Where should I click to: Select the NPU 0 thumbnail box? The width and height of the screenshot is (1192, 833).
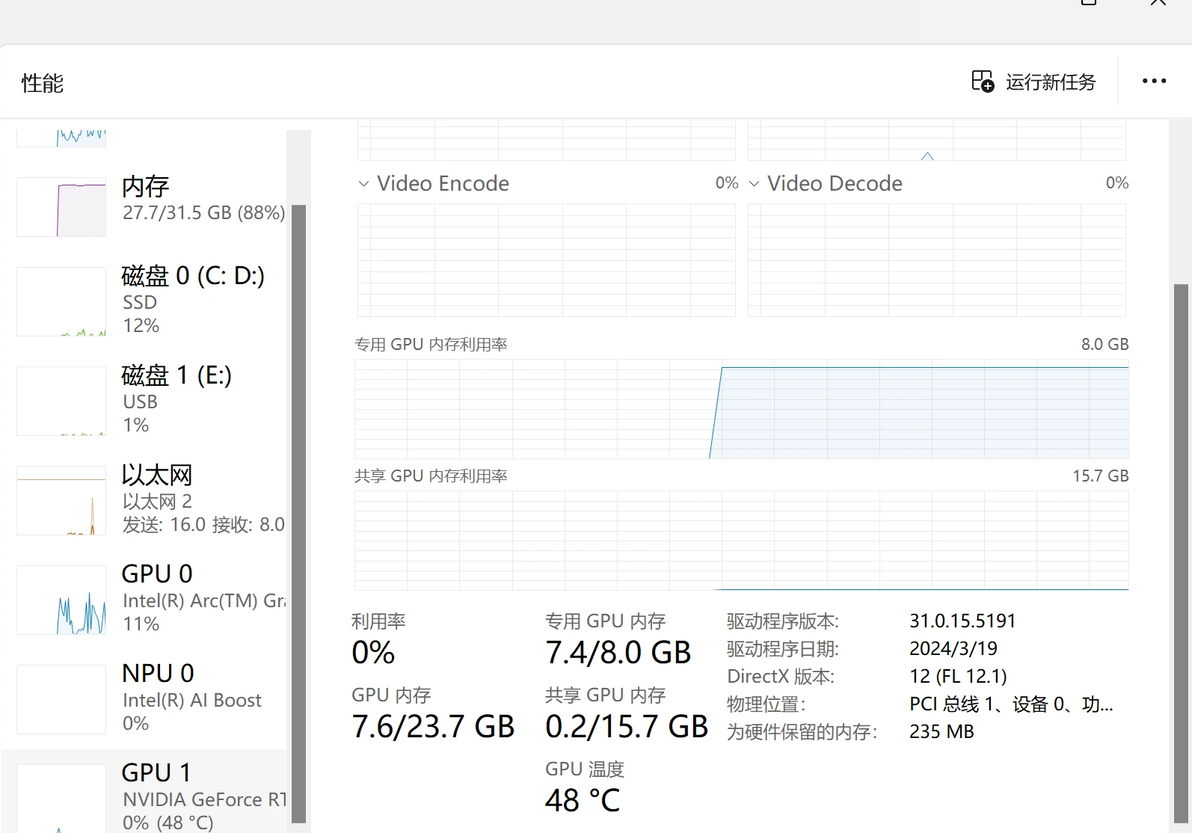pyautogui.click(x=61, y=699)
